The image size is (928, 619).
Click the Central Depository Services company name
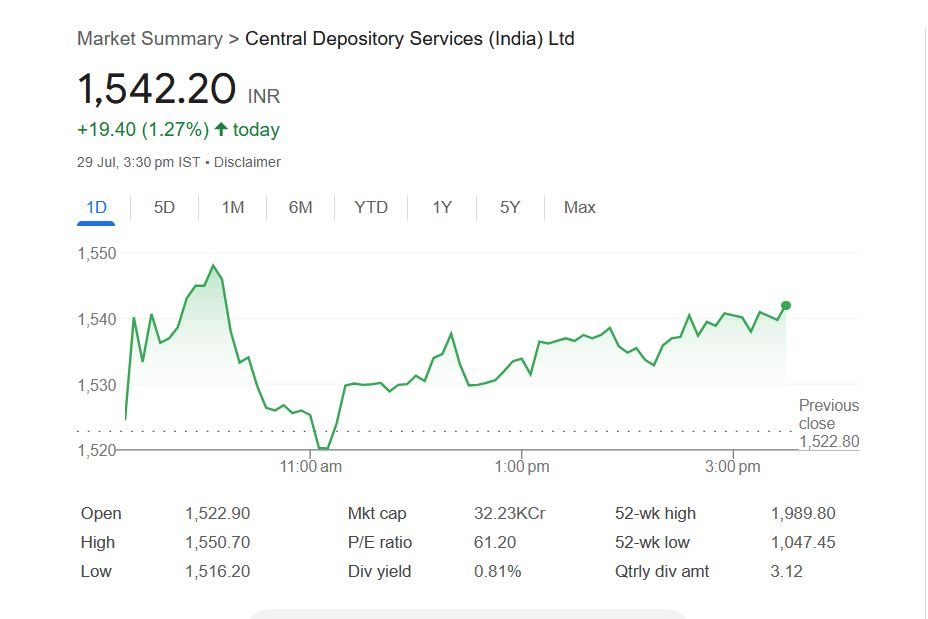[x=409, y=39]
